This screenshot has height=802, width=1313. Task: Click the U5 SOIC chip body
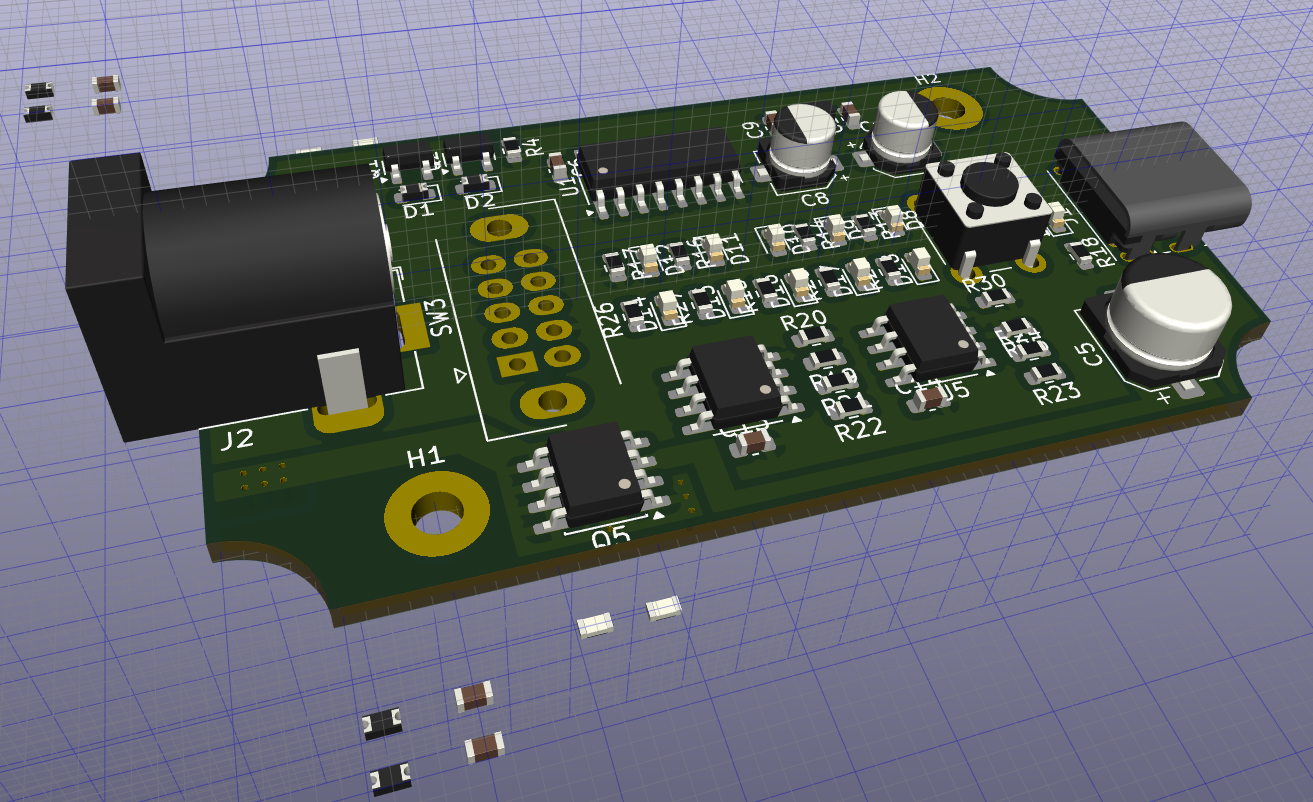[931, 331]
